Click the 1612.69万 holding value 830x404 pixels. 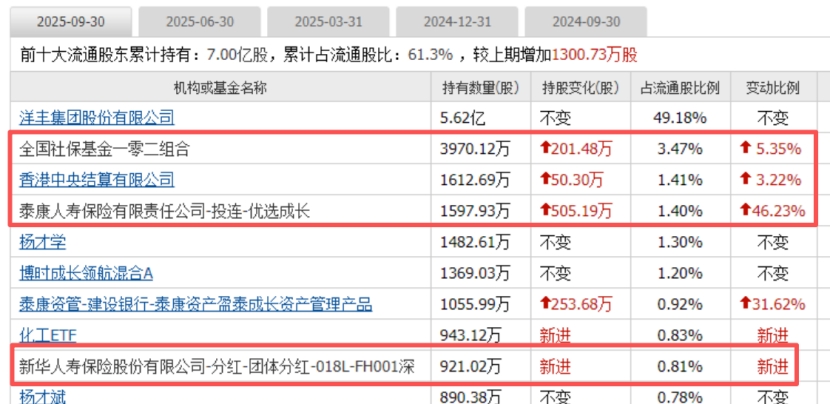[475, 180]
